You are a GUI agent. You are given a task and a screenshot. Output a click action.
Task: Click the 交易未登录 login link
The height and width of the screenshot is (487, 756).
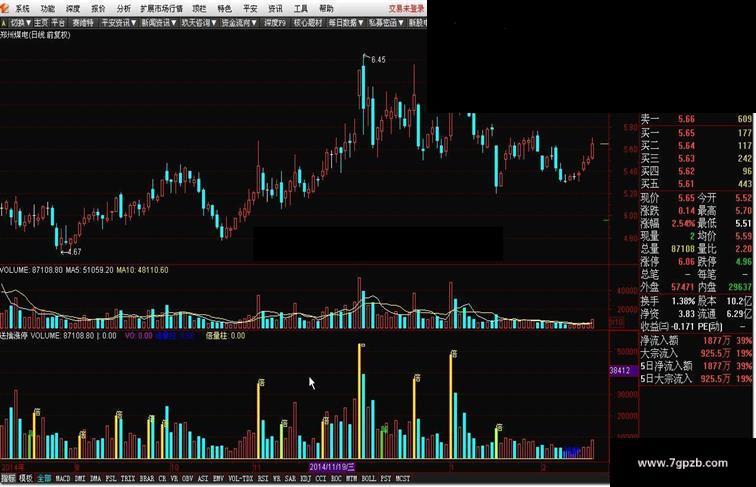click(x=406, y=9)
